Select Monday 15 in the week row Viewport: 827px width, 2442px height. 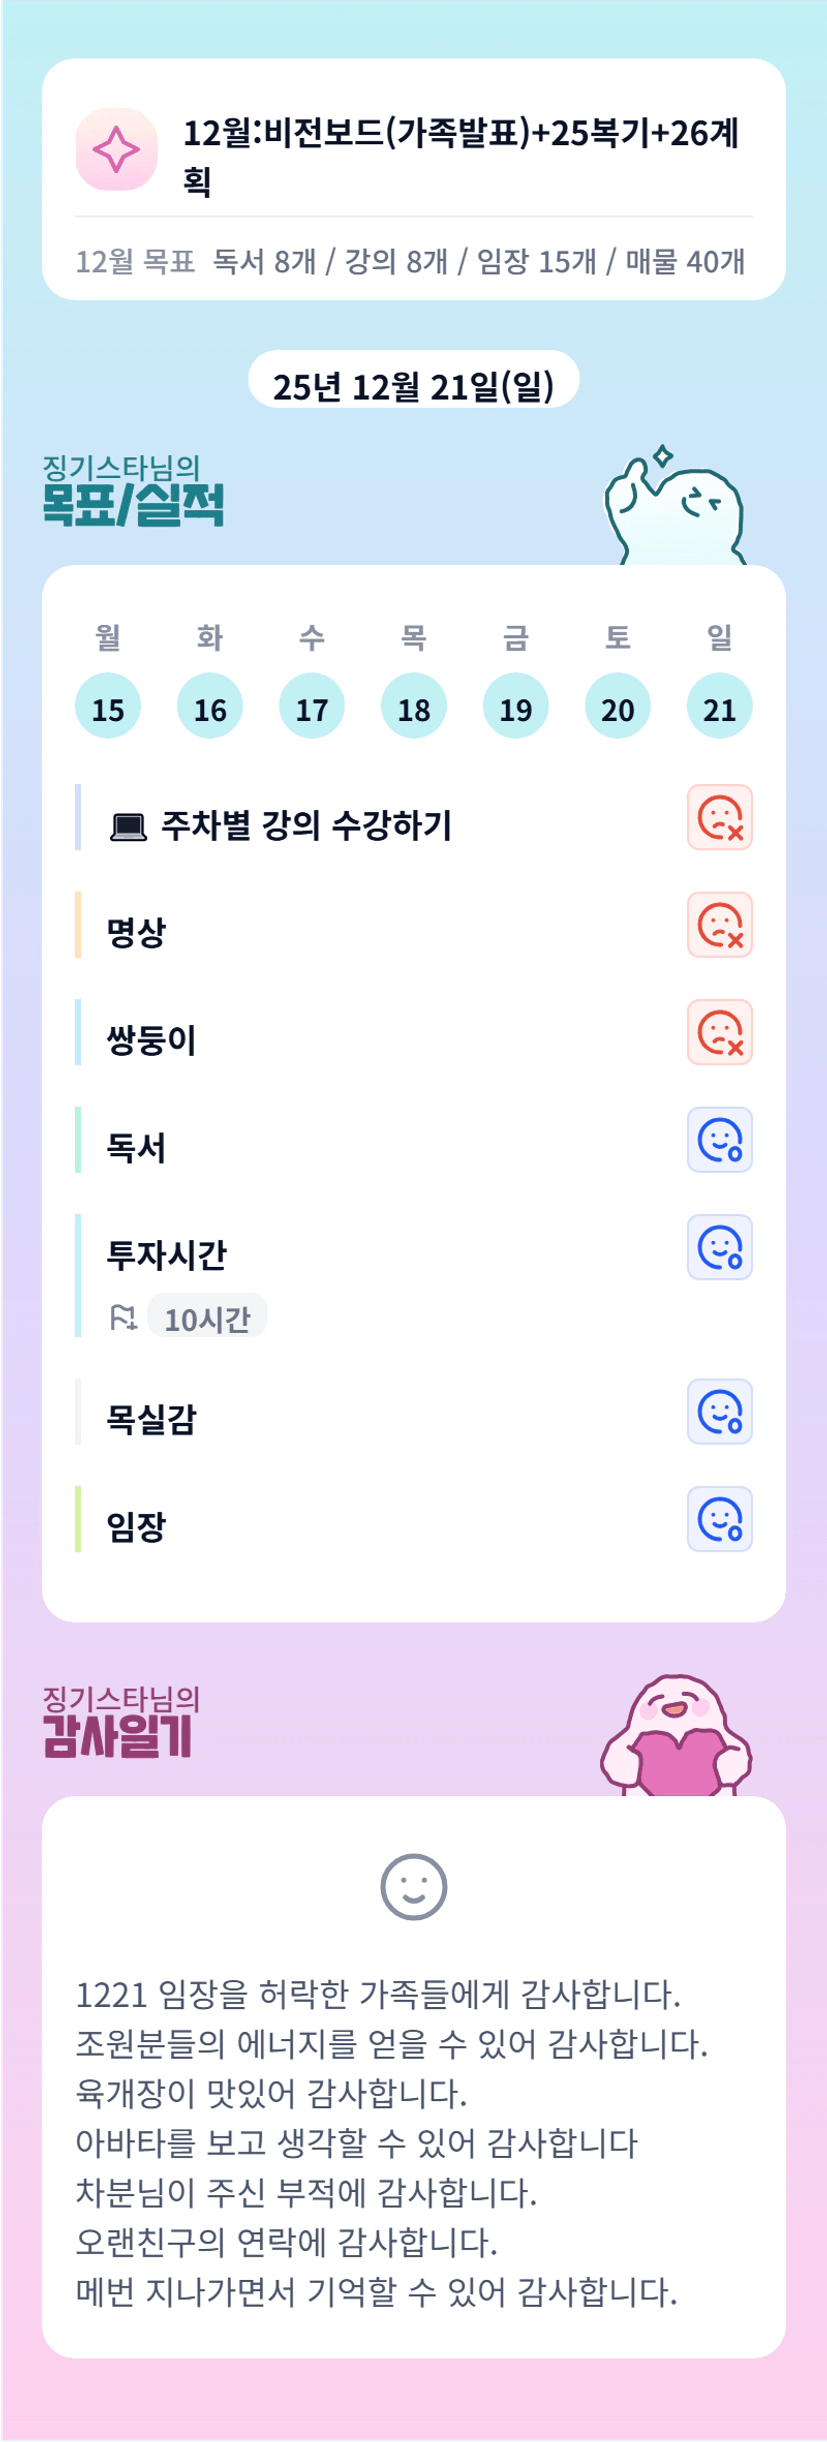(108, 706)
